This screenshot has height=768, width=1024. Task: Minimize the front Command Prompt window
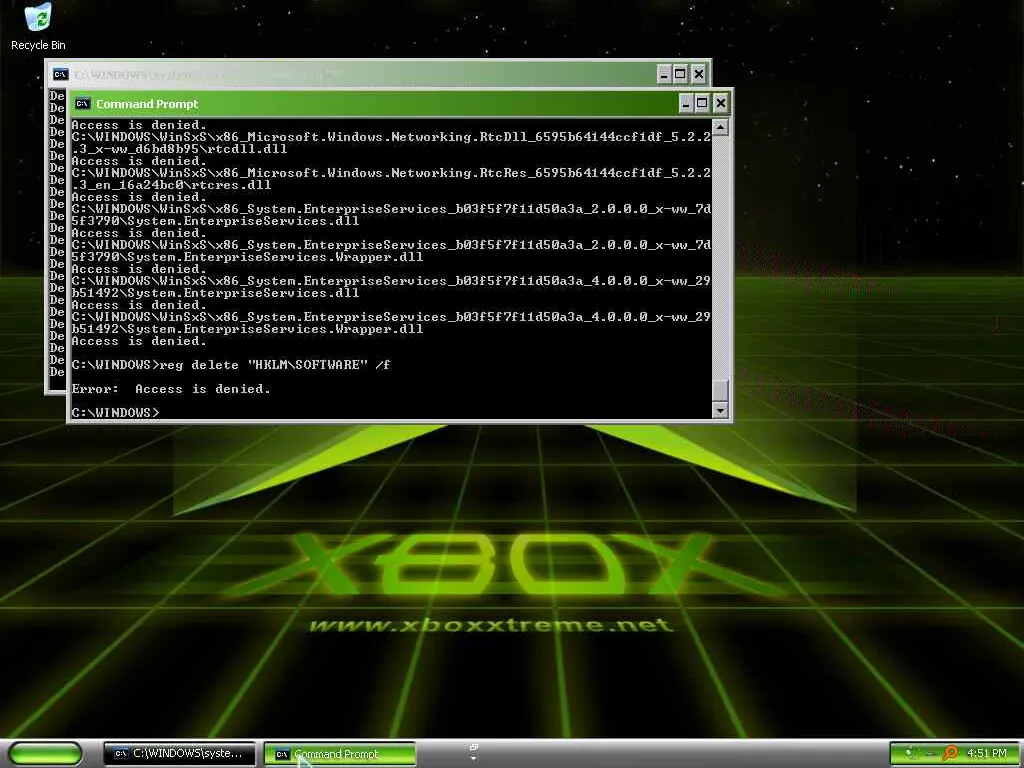686,103
